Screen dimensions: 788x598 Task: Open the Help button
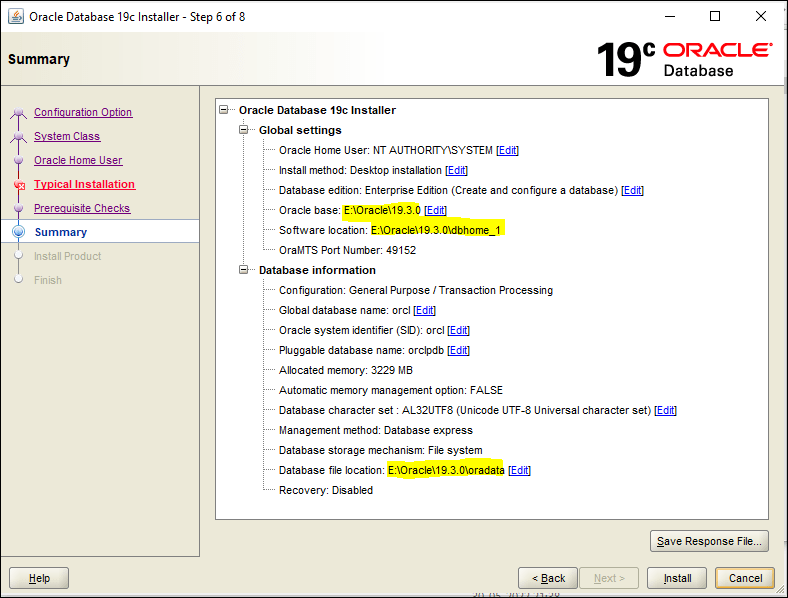[39, 578]
